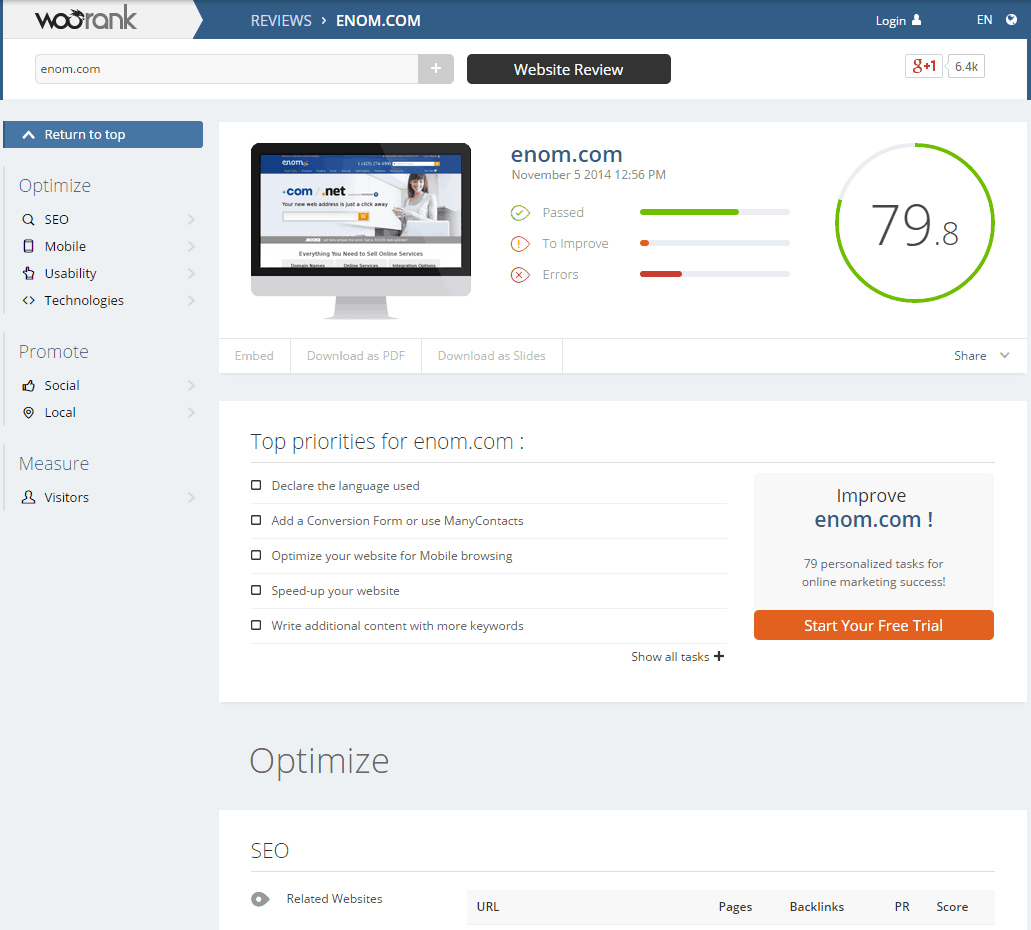Expand the Mobile section chevron
Viewport: 1031px width, 930px height.
(191, 246)
